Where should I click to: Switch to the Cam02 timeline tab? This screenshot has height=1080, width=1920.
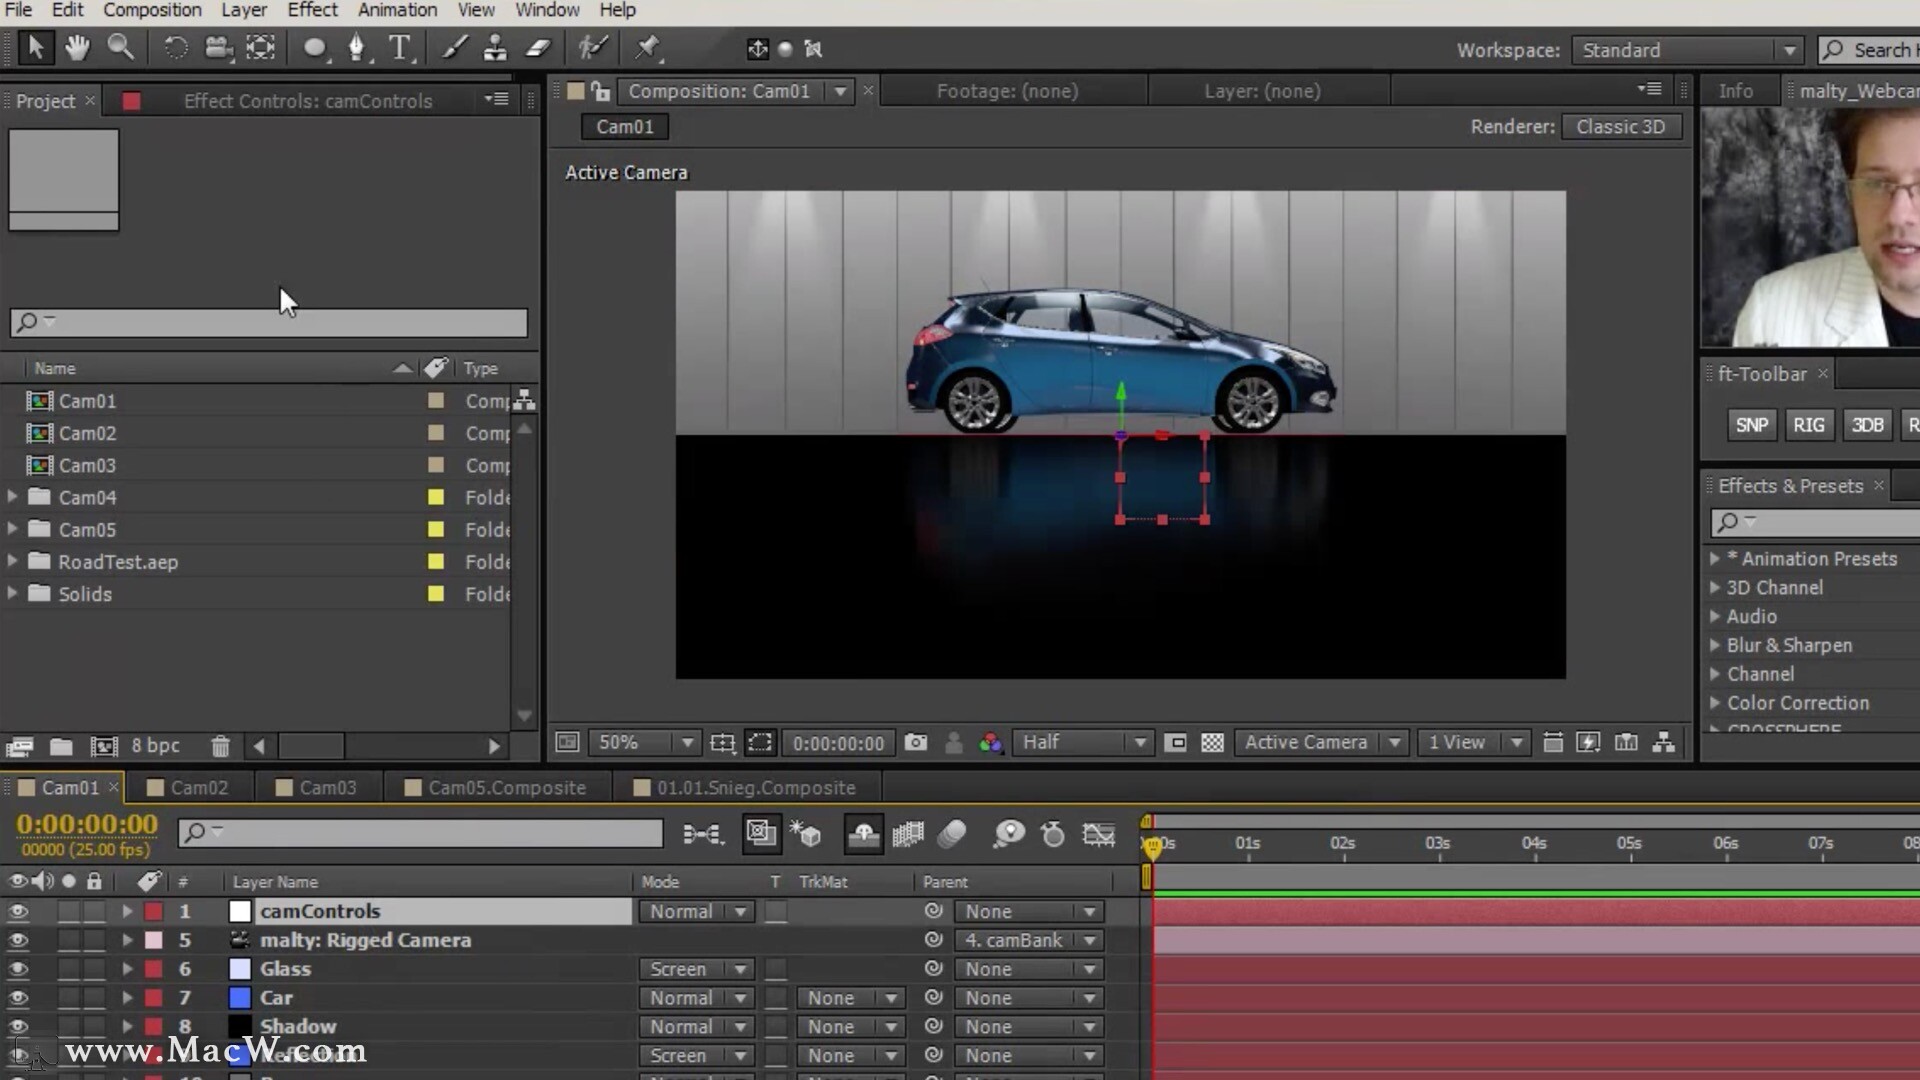point(198,787)
